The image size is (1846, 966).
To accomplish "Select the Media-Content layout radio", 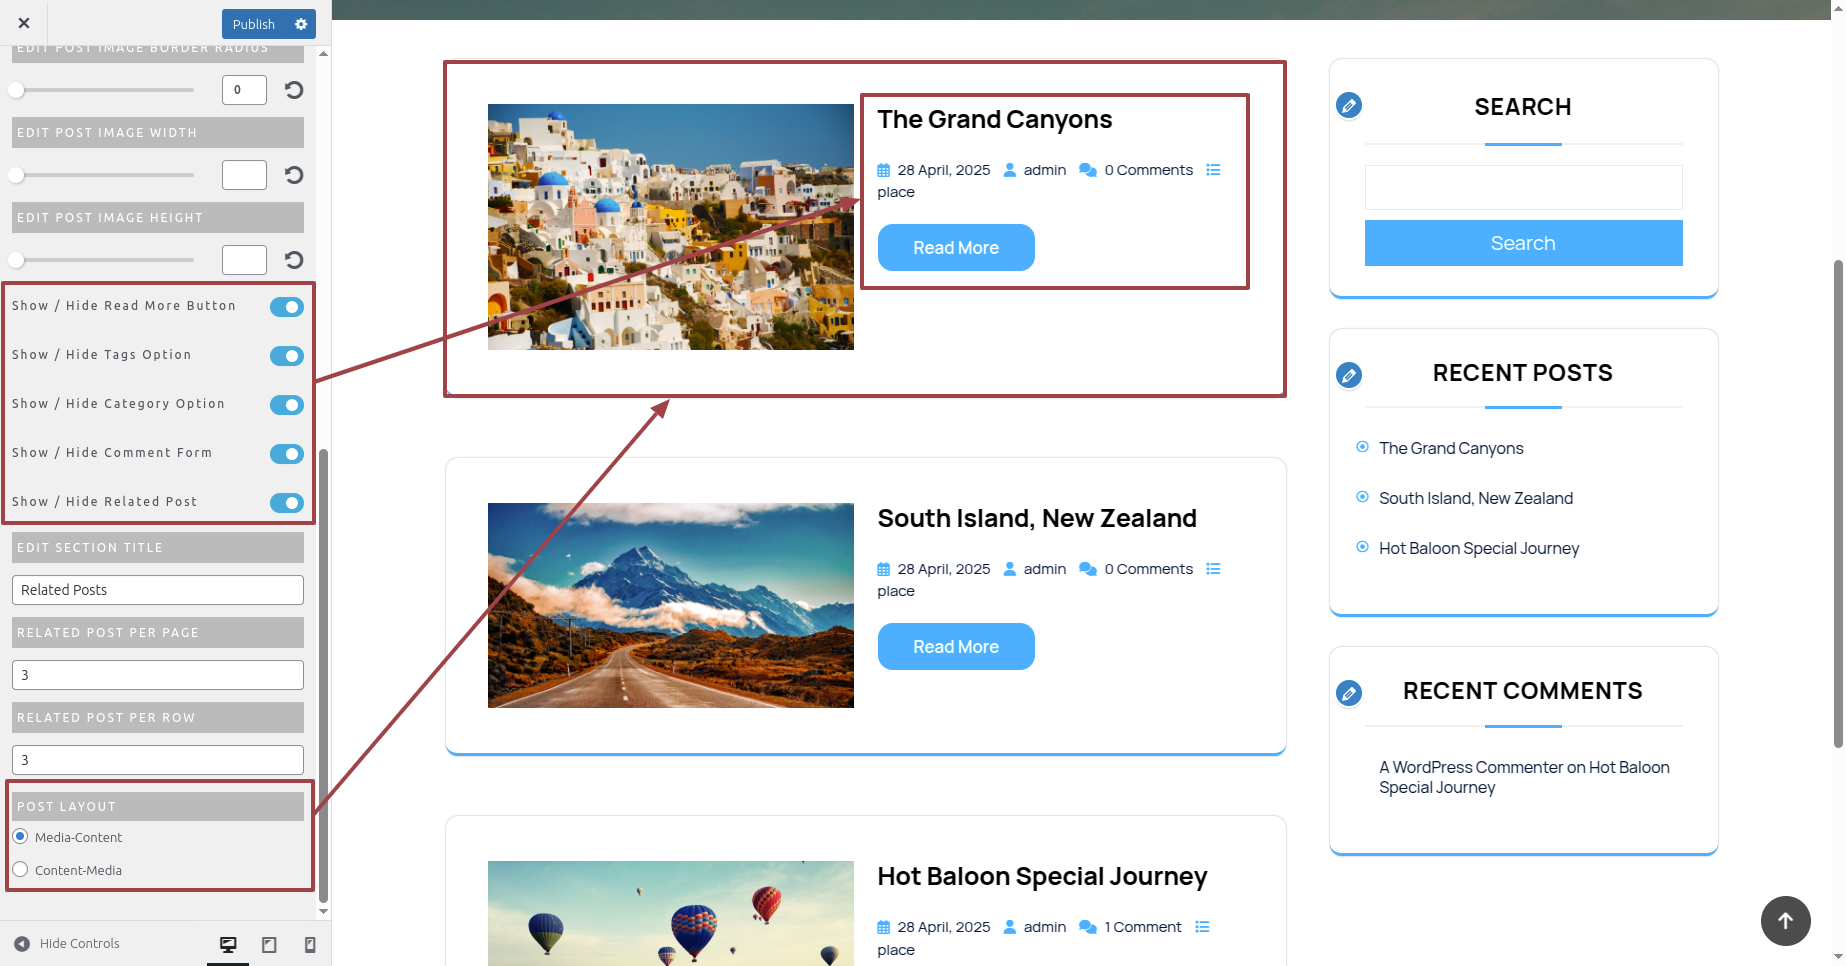I will pyautogui.click(x=20, y=836).
